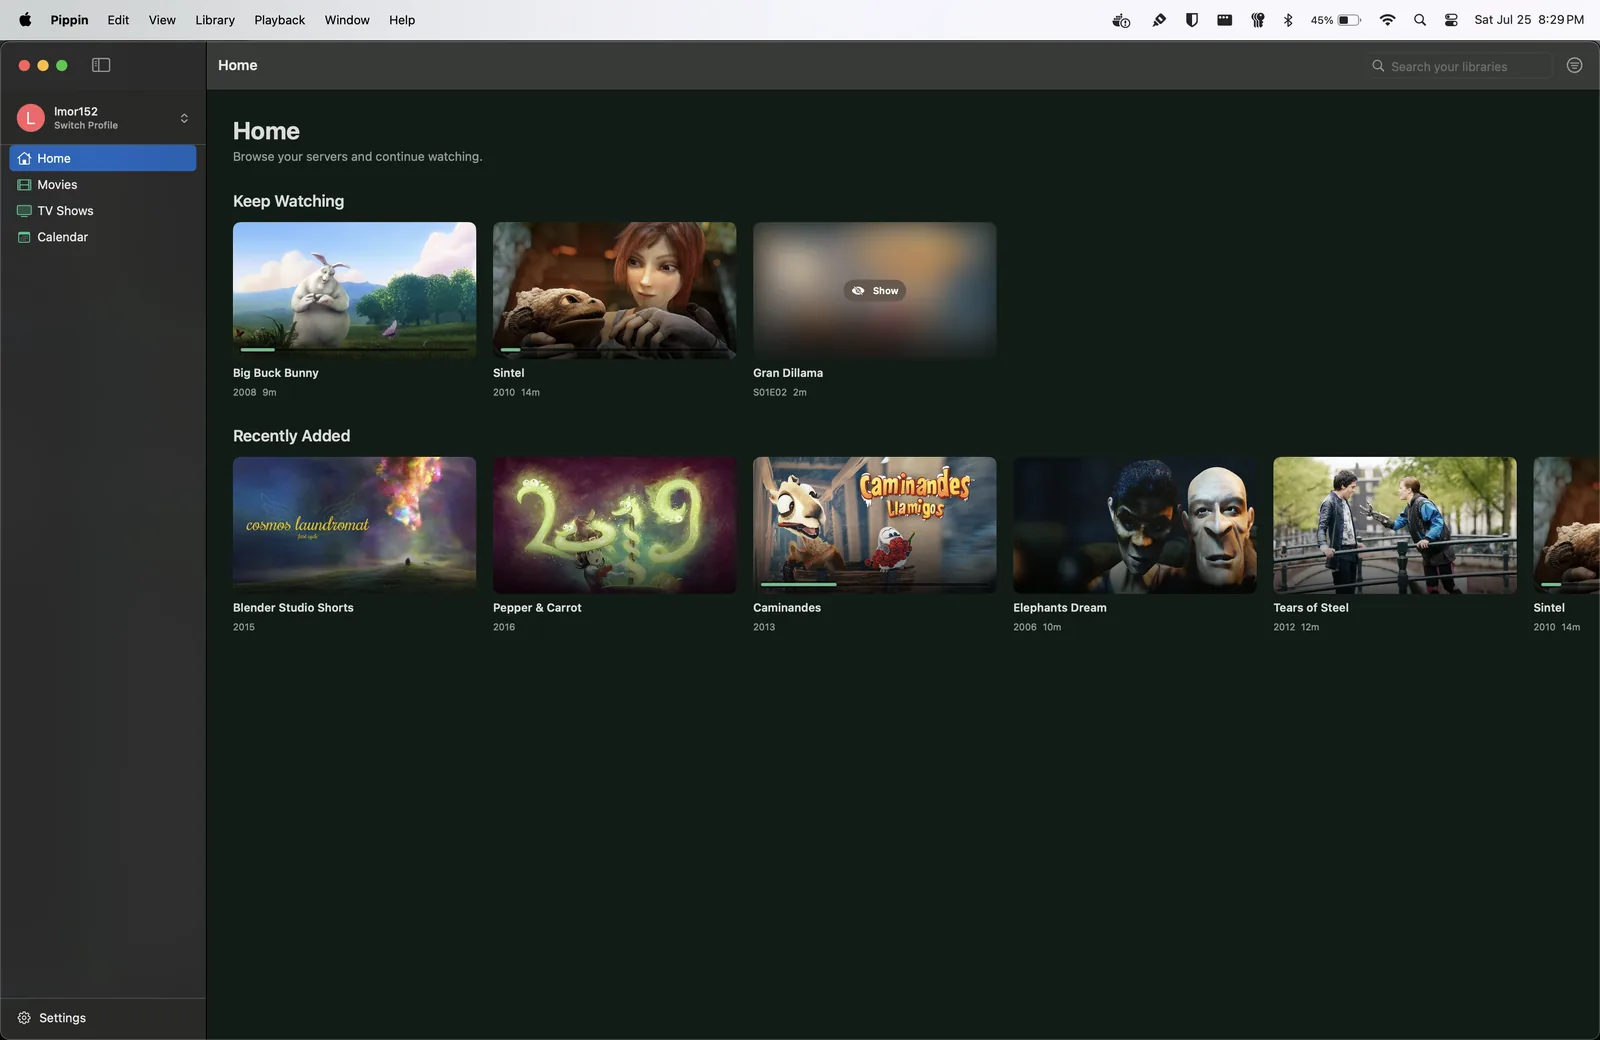1600x1040 pixels.
Task: Open the Apple menu
Action: [x=25, y=19]
